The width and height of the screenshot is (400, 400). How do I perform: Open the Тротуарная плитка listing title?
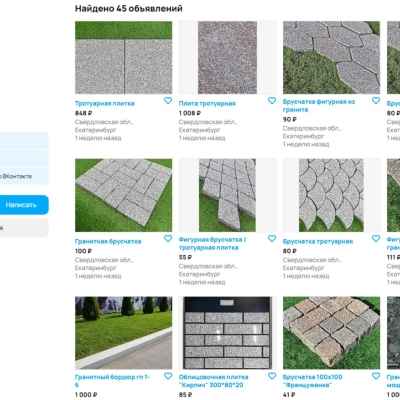tap(105, 103)
